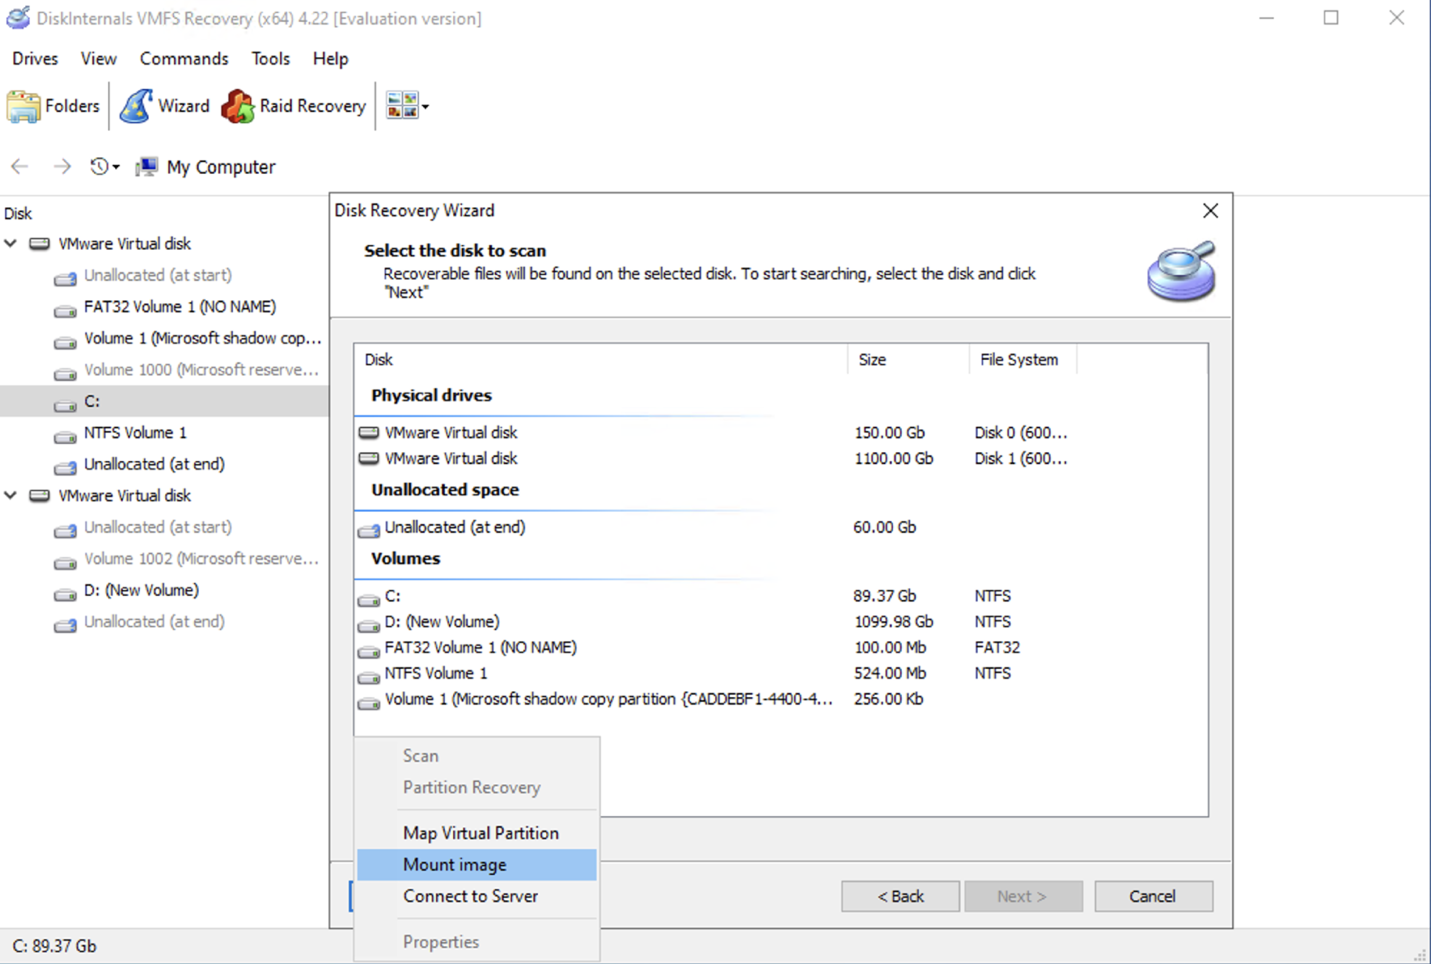Collapse the second VMware Virtual disk node
This screenshot has height=964, width=1431.
tap(11, 495)
